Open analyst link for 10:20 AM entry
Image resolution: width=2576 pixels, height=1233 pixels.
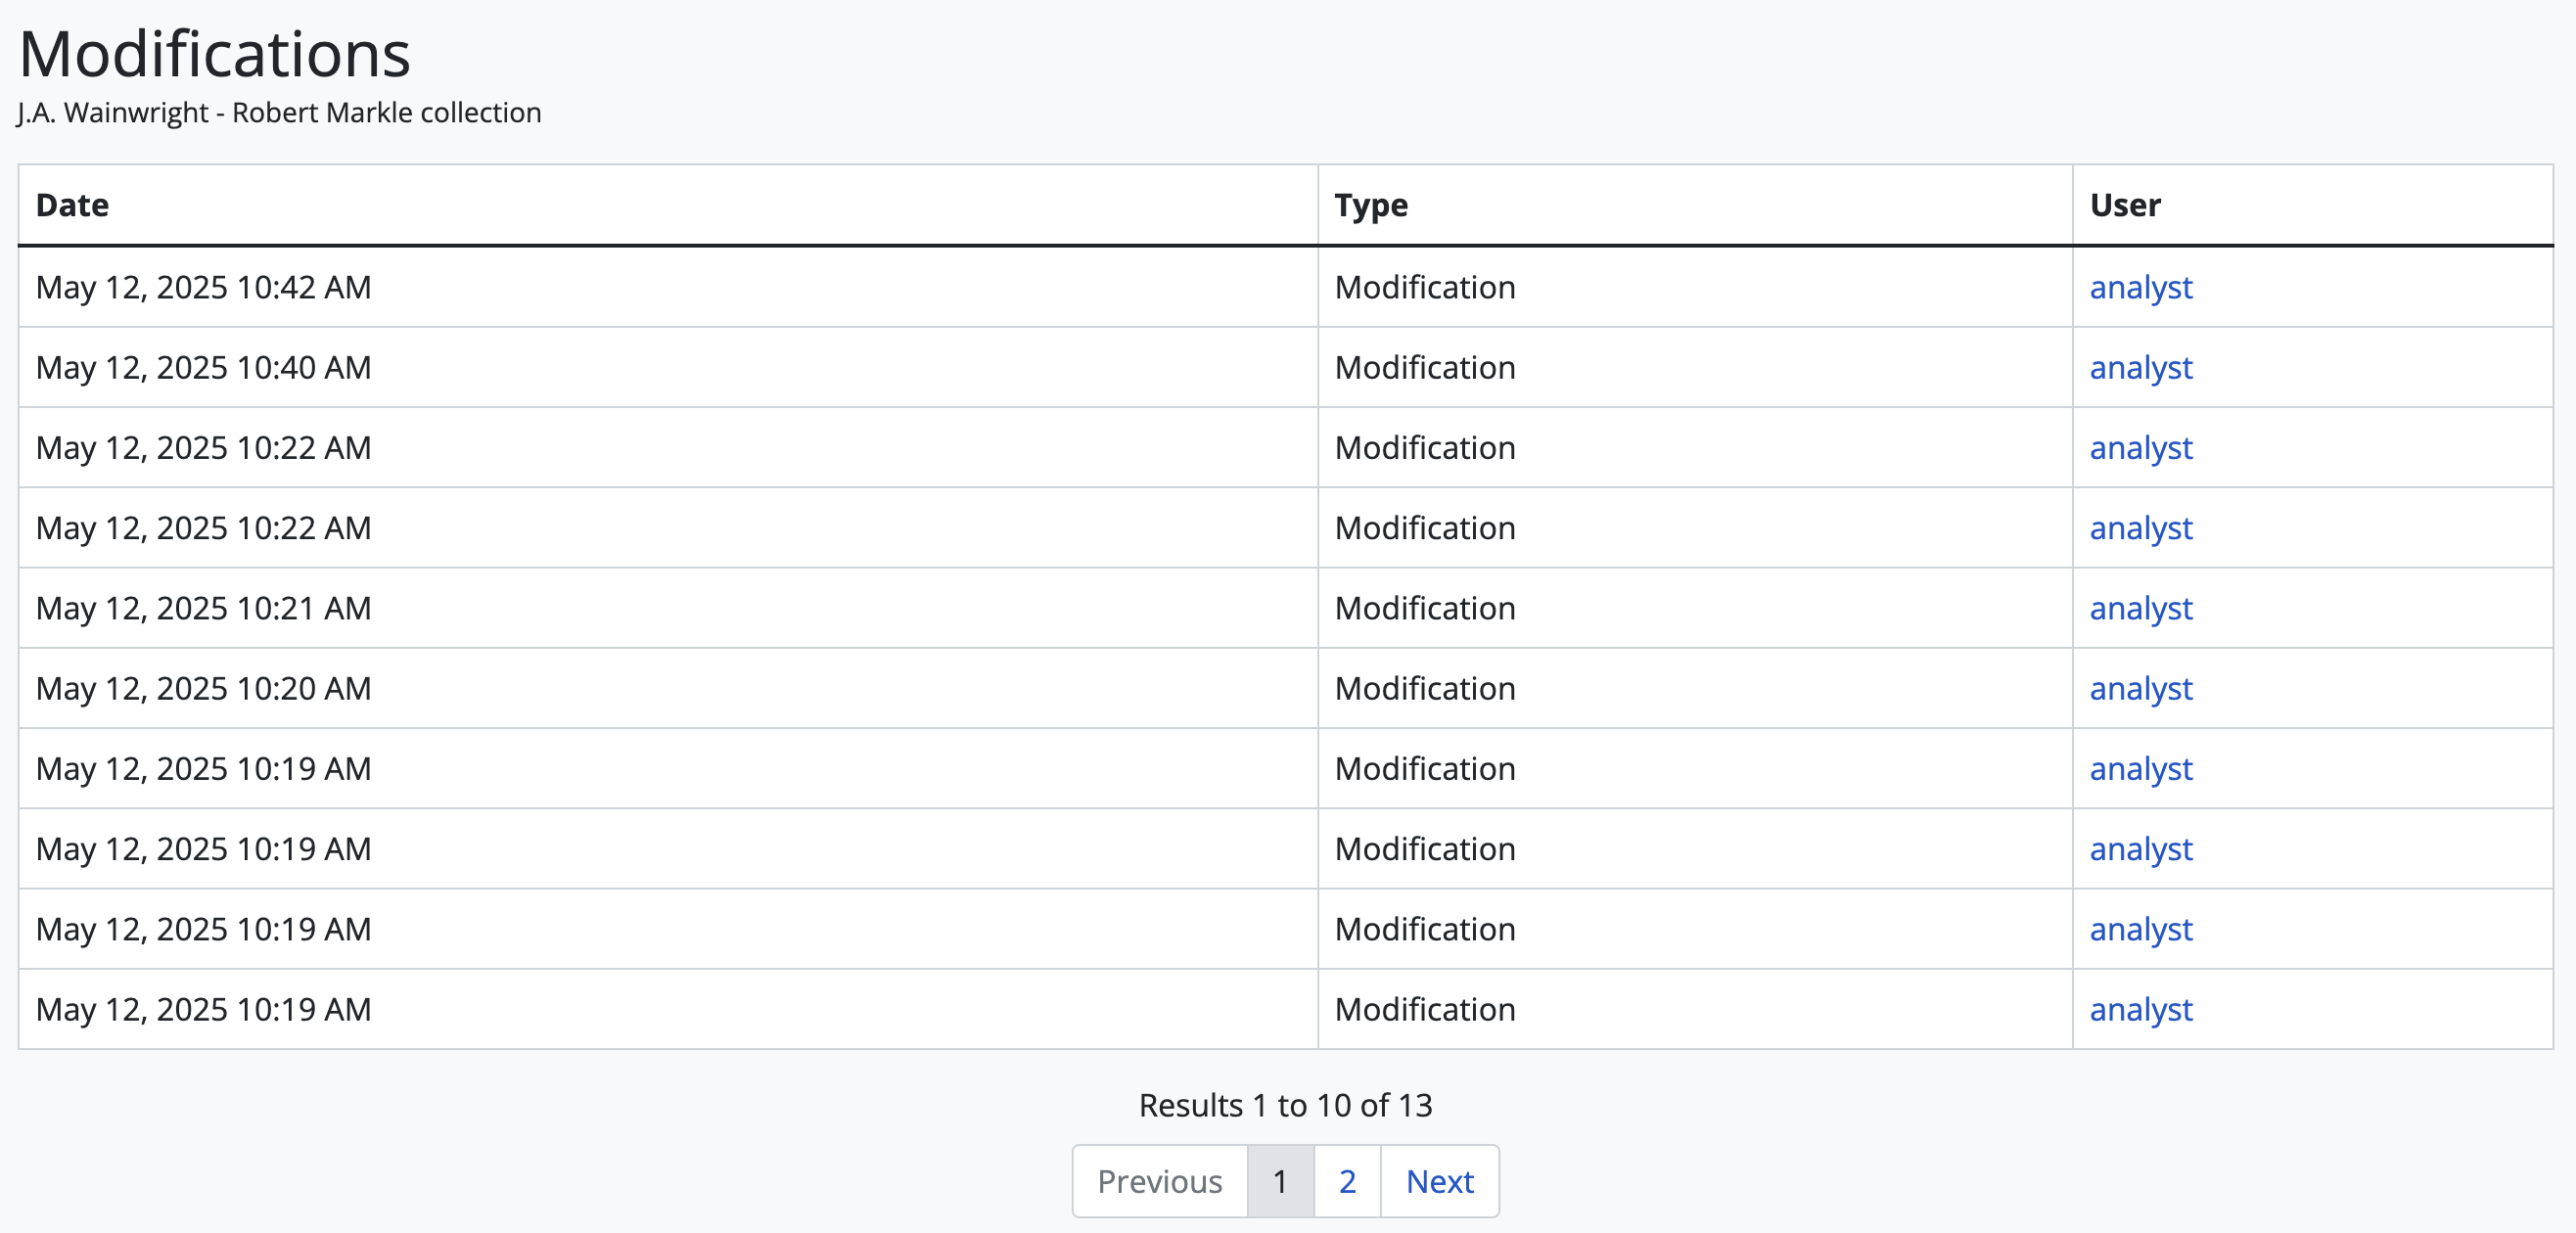tap(2140, 688)
